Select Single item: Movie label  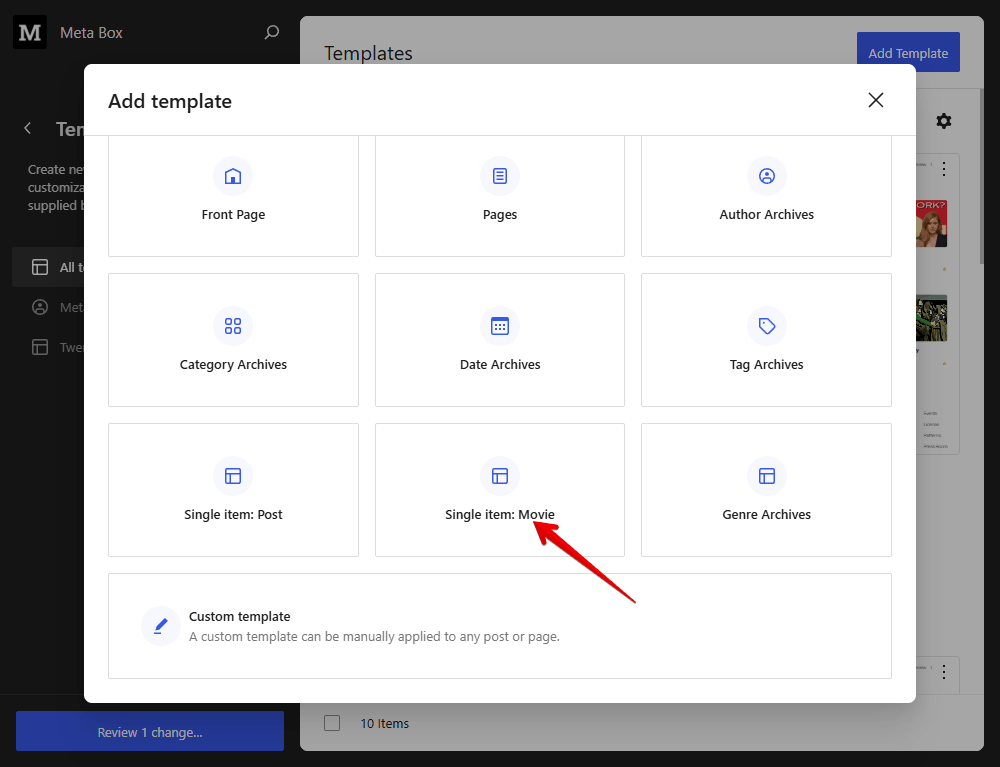pos(500,515)
